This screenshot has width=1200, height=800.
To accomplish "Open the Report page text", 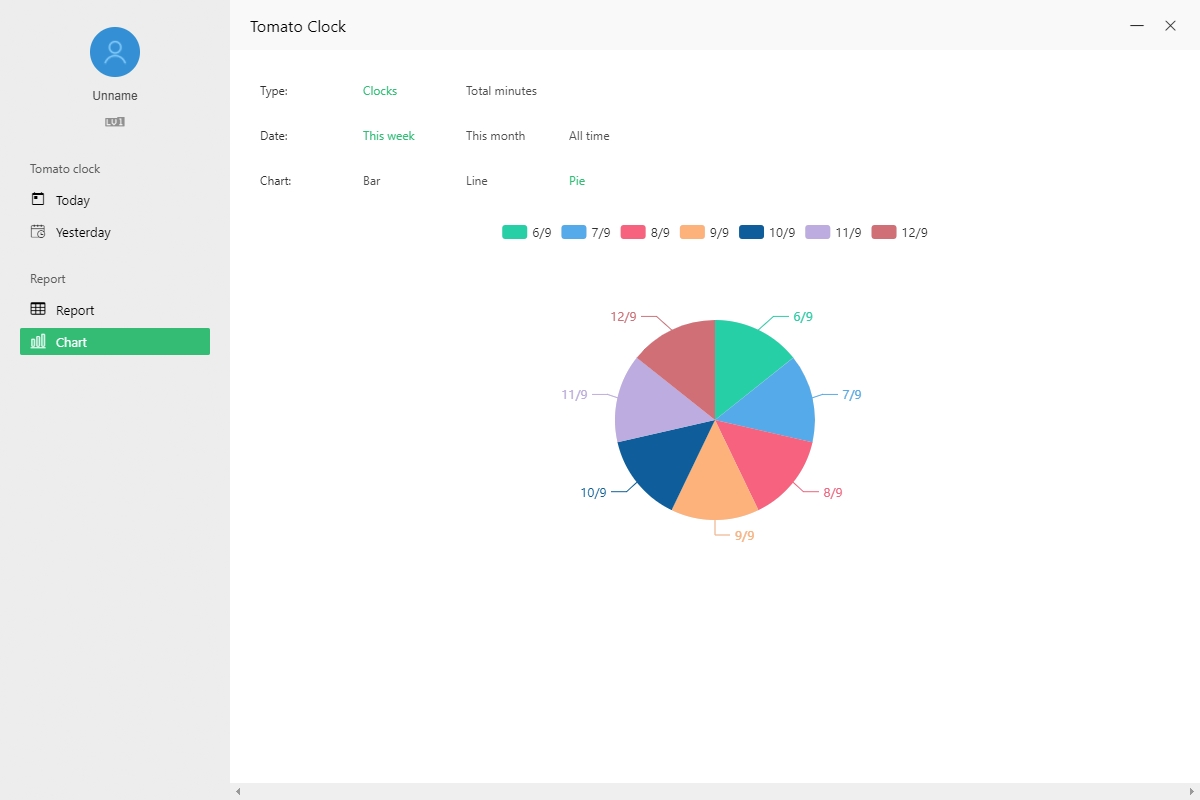I will coord(75,311).
